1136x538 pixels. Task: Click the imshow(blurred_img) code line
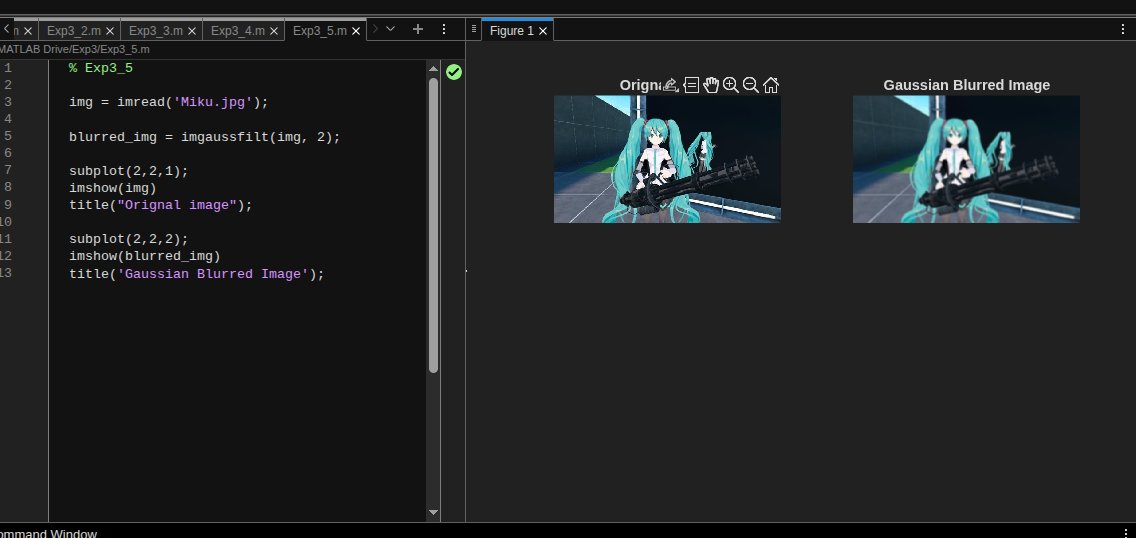pyautogui.click(x=144, y=256)
